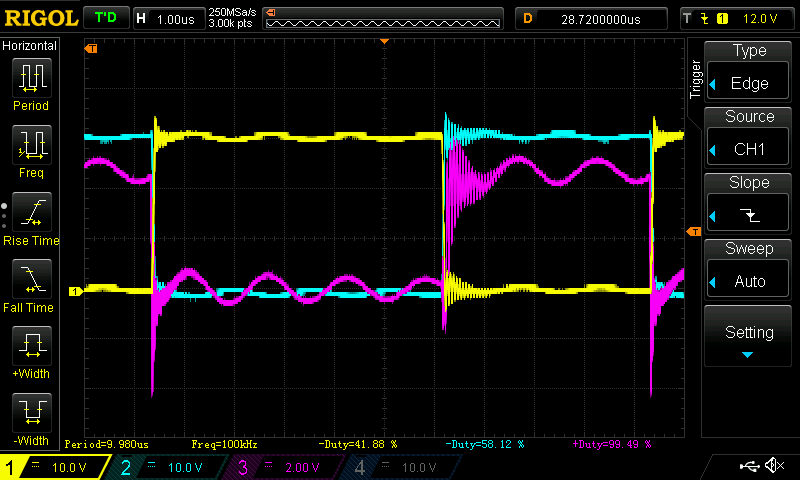Select the Rise Time measurement icon

(x=32, y=212)
